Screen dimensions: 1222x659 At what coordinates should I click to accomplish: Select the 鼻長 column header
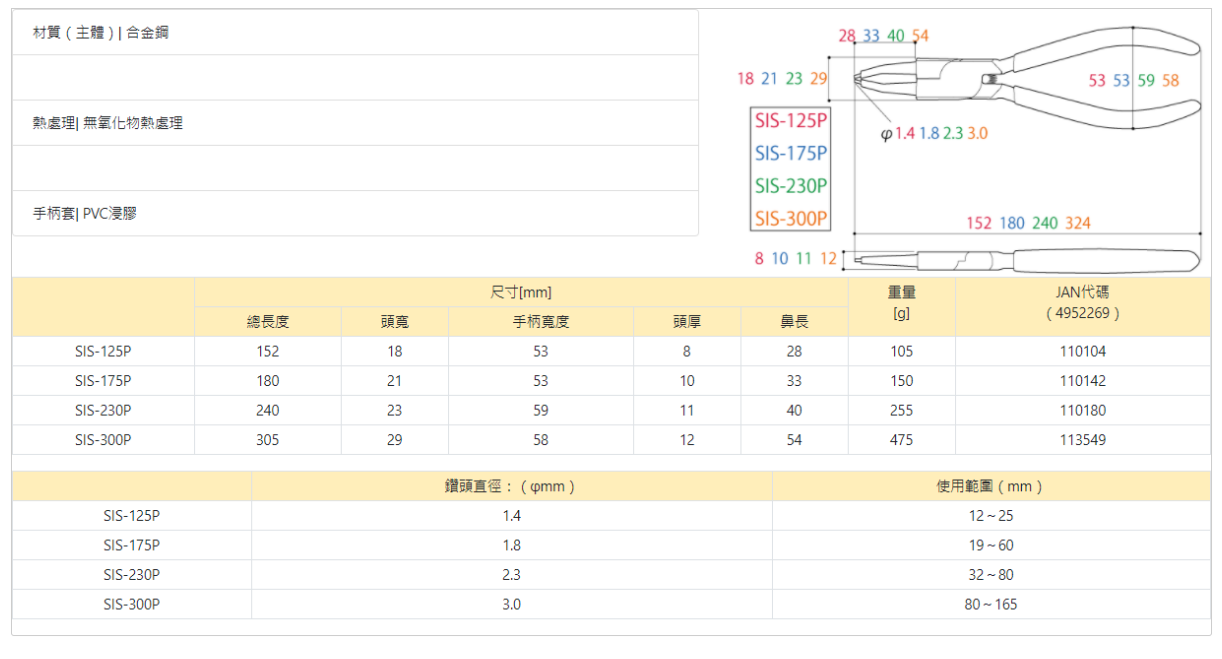794,322
